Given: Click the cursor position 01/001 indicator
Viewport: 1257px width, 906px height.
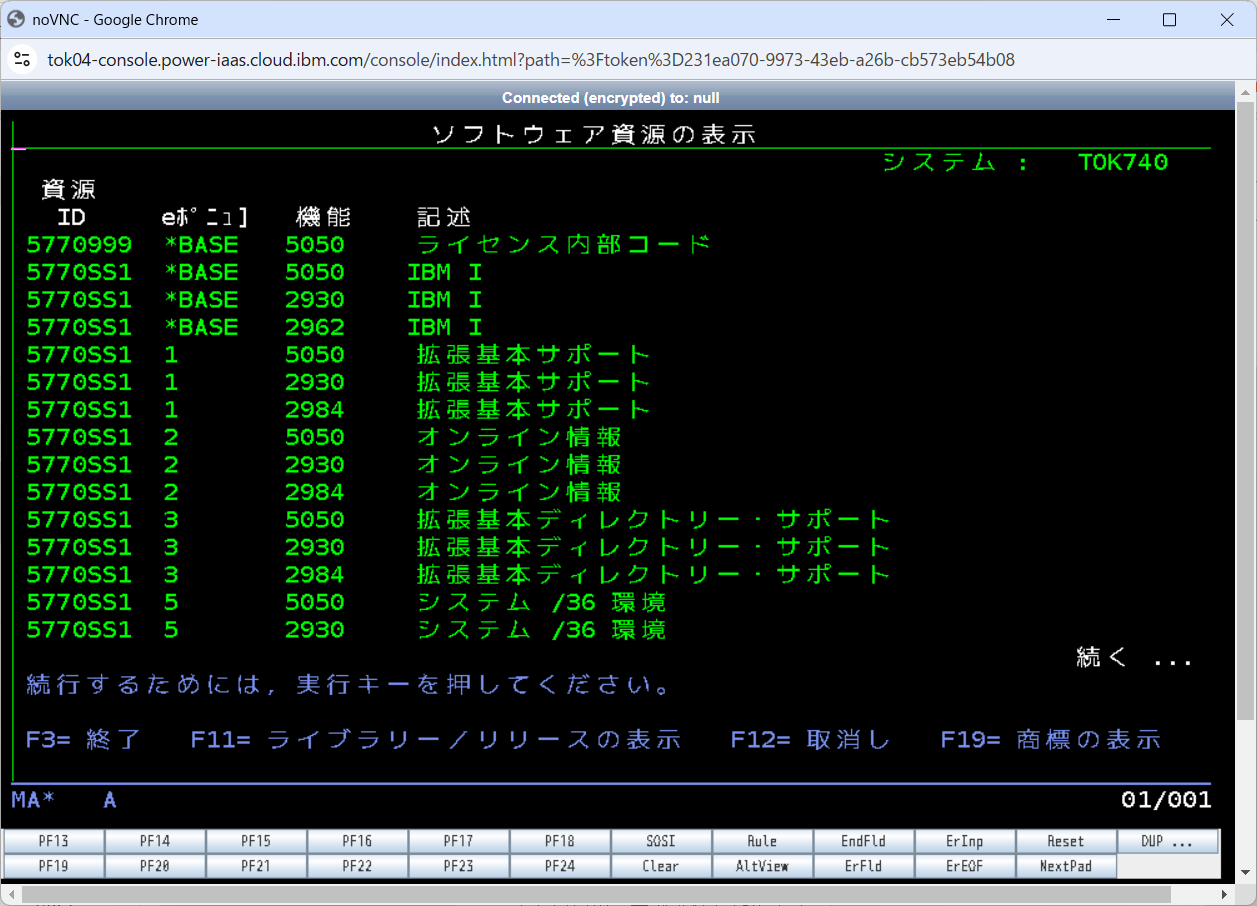Looking at the screenshot, I should coord(1166,800).
